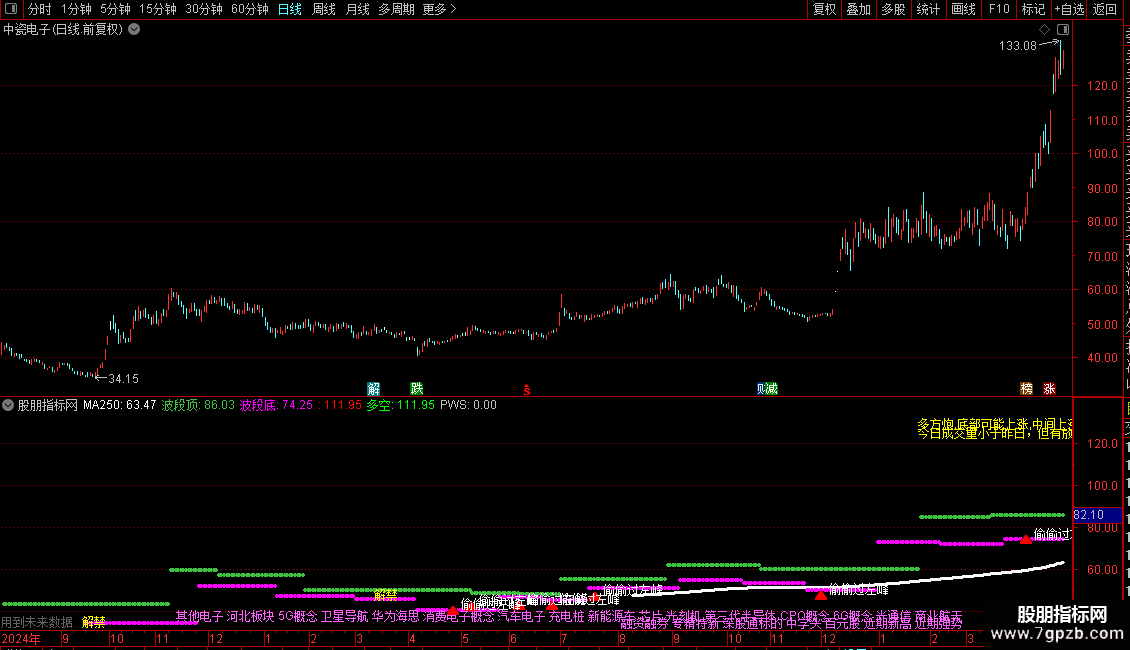
Task: Open the dropdown arrow beside 中瓷电子 title
Action: tap(134, 30)
